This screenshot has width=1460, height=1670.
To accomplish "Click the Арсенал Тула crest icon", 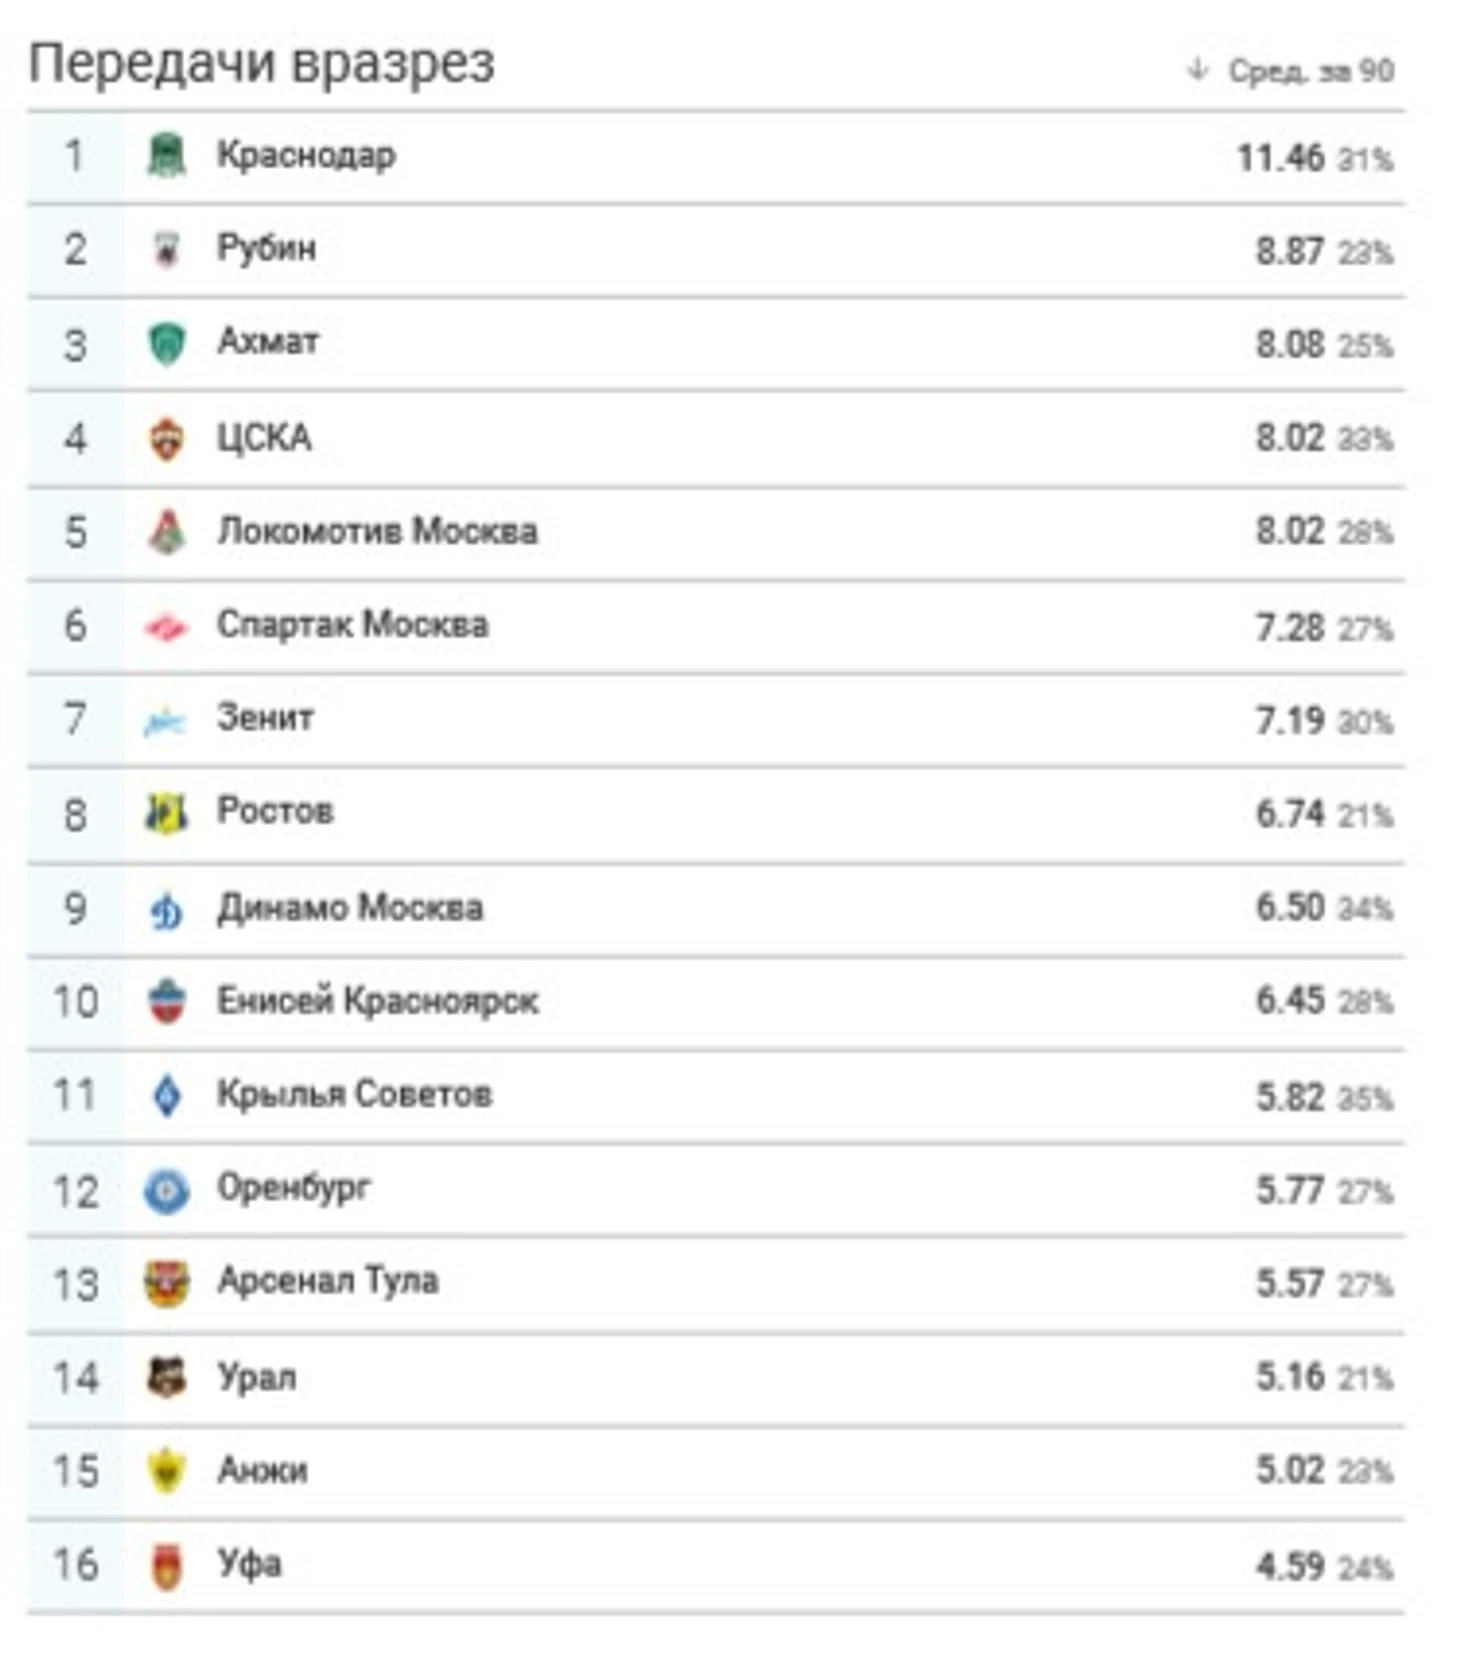I will coord(167,1284).
